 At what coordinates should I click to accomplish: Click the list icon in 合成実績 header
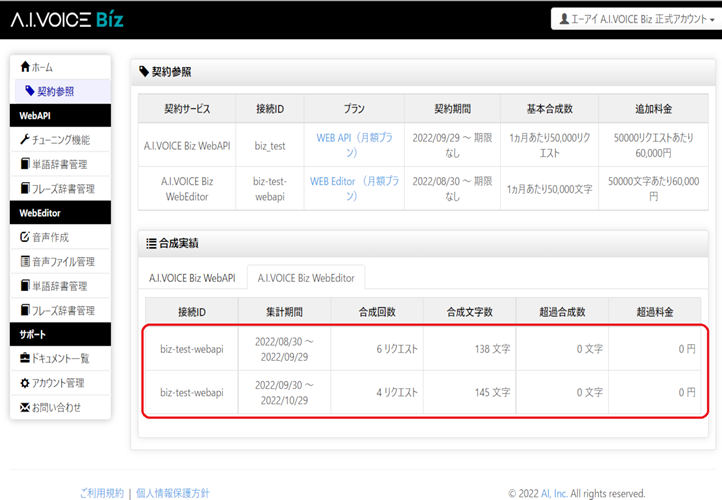151,244
